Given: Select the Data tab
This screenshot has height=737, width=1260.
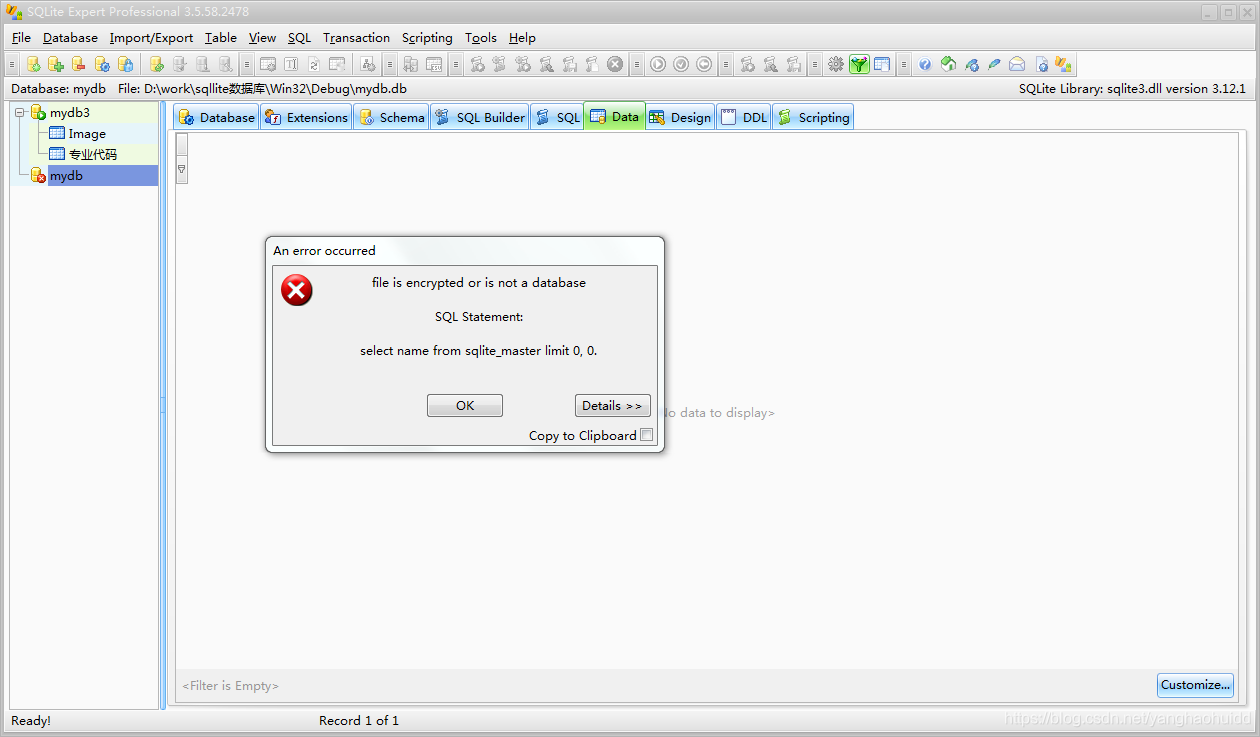Looking at the screenshot, I should click(x=614, y=117).
